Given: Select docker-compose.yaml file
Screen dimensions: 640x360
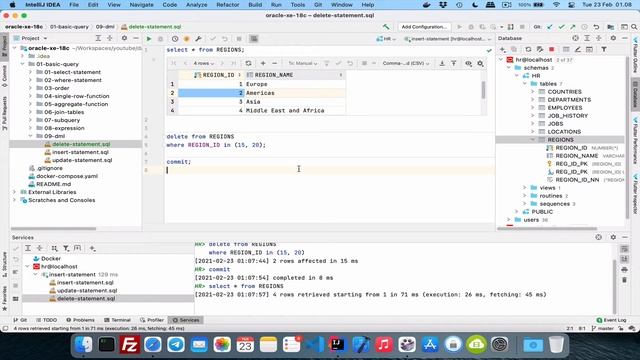Looking at the screenshot, I should (x=67, y=176).
